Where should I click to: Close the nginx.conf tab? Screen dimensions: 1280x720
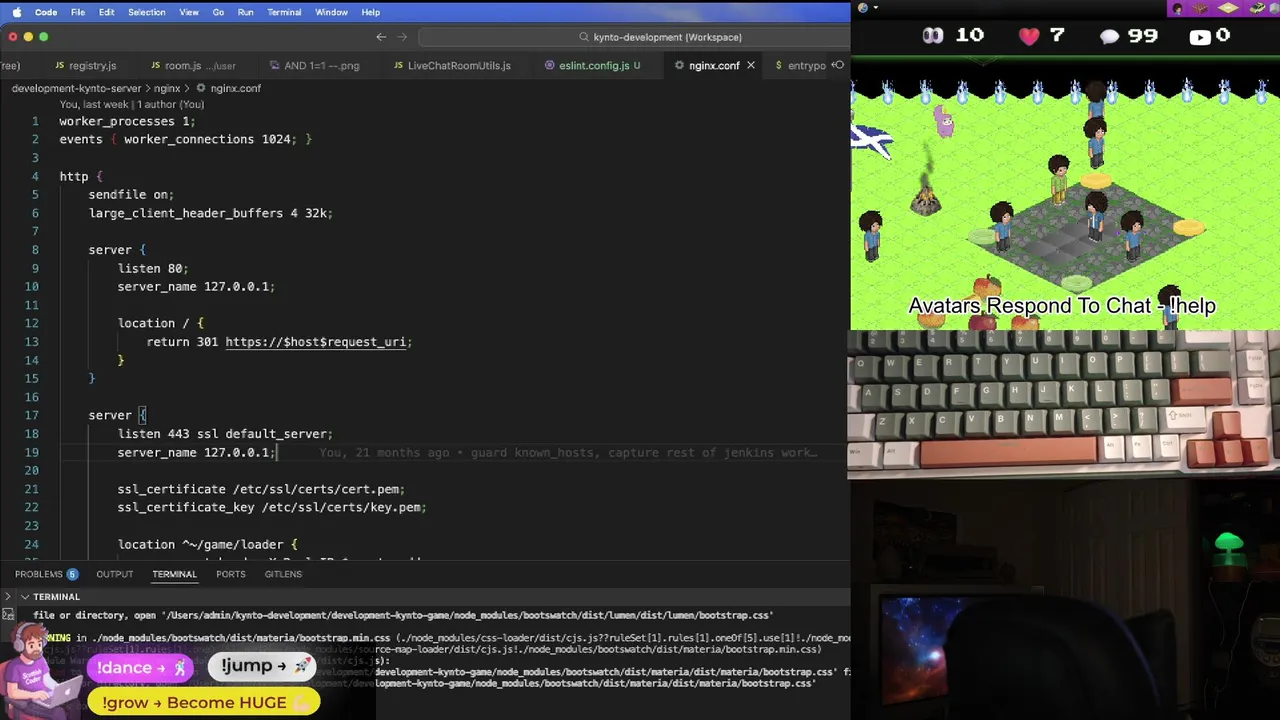(x=751, y=65)
